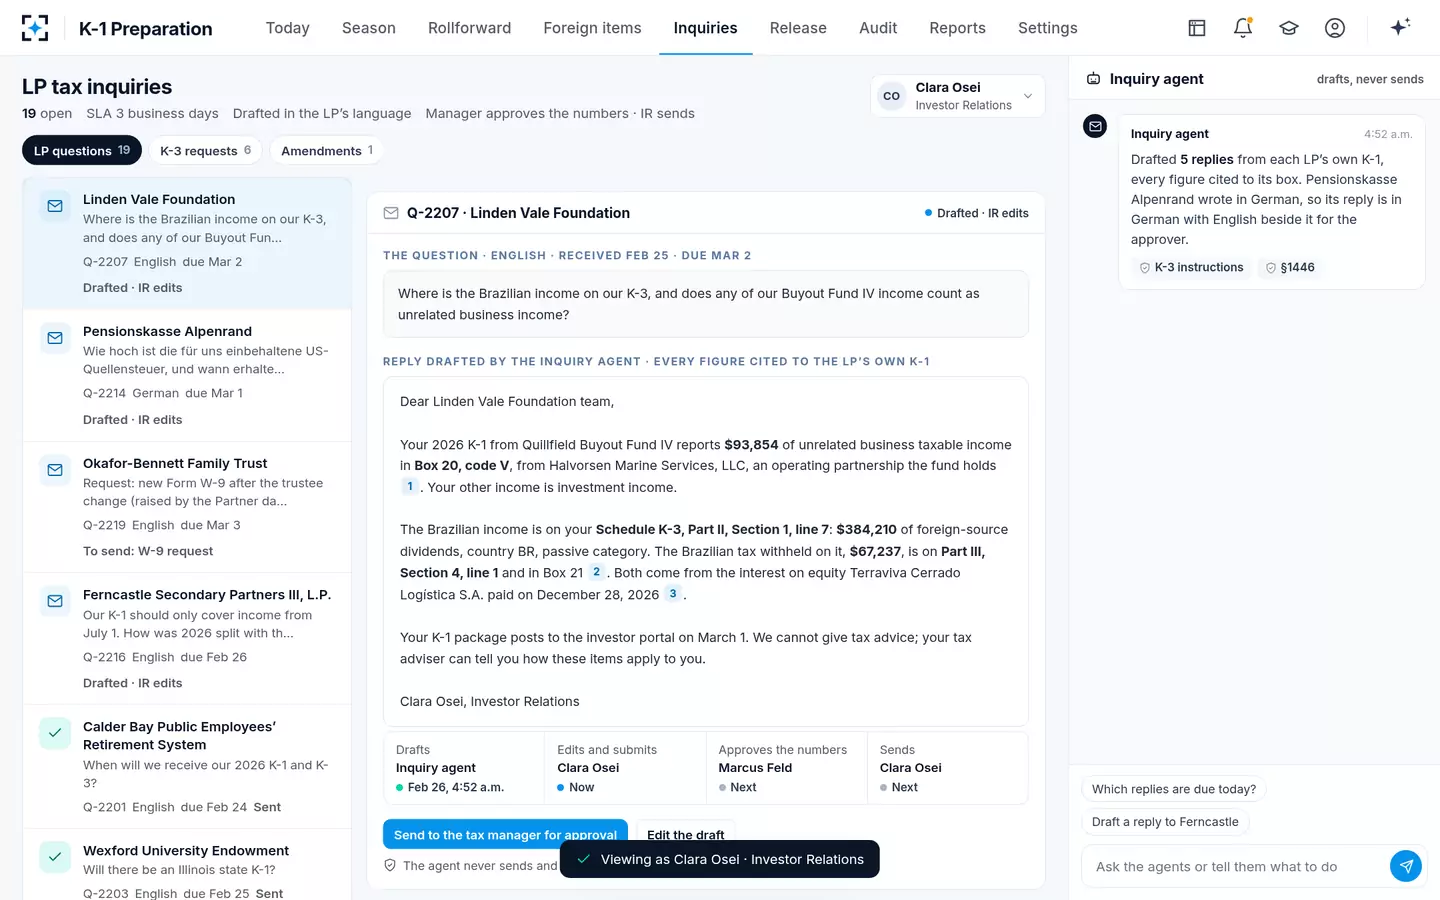1440x900 pixels.
Task: Click the mail icon for Okafor-Bennett Family Trust
Action: [x=55, y=470]
